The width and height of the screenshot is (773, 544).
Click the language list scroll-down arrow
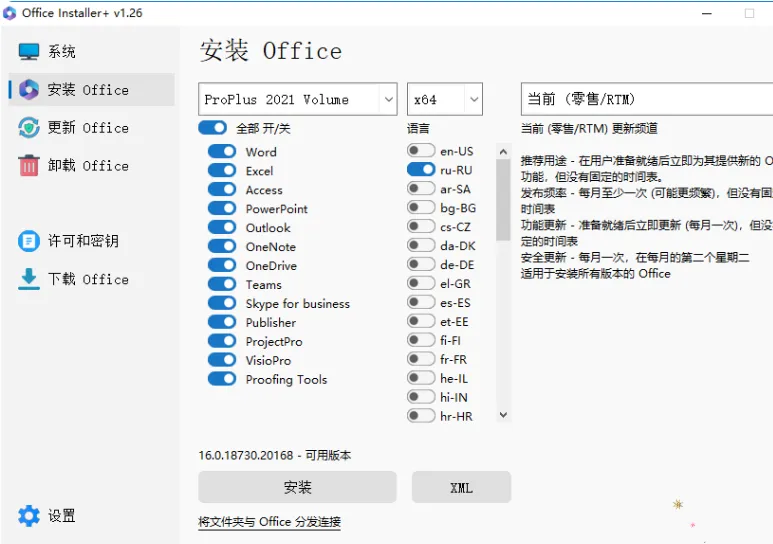(x=503, y=415)
